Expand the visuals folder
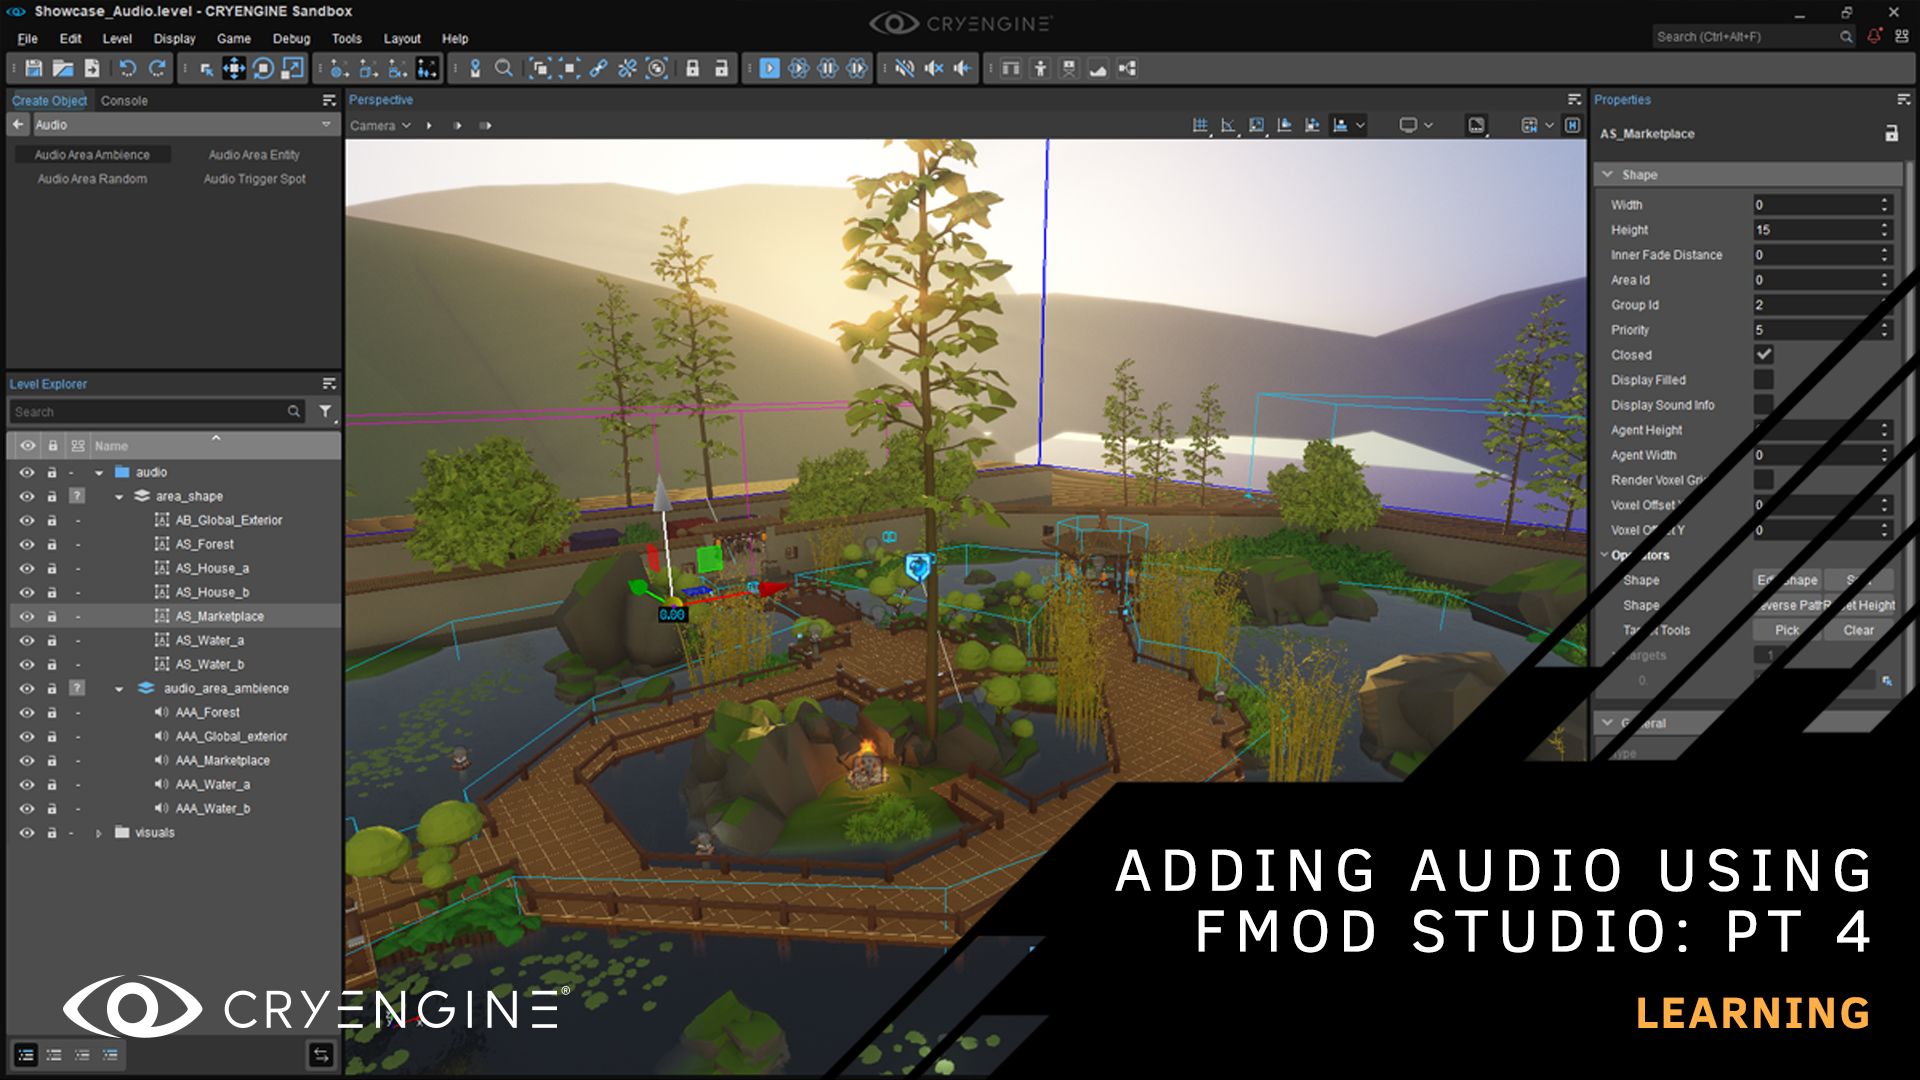Viewport: 1920px width, 1080px height. (x=98, y=832)
